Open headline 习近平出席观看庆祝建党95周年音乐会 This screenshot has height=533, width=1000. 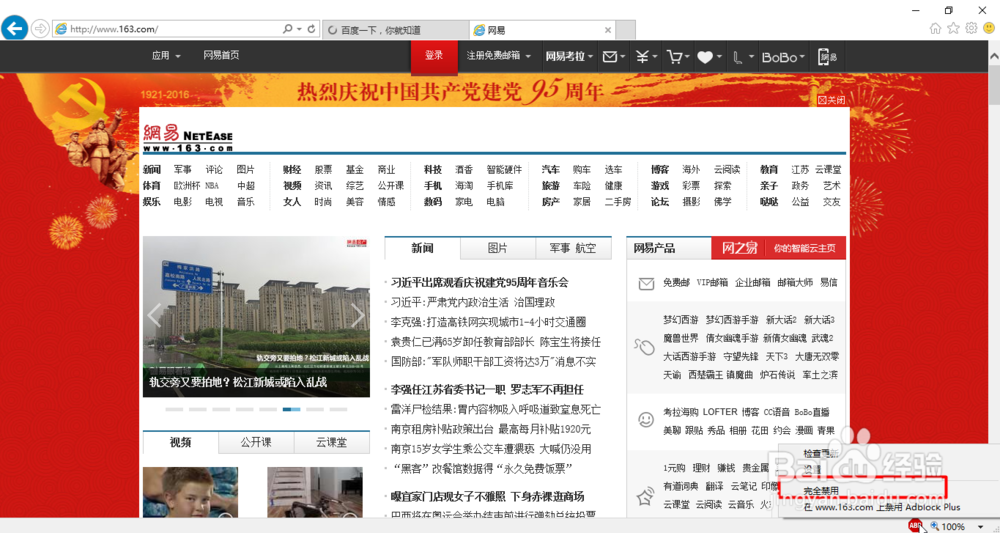[x=479, y=282]
